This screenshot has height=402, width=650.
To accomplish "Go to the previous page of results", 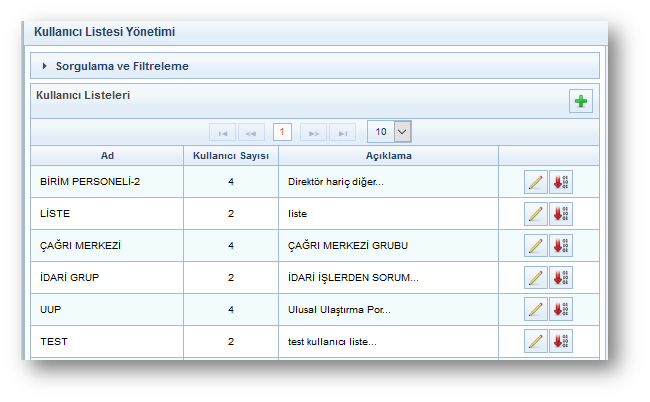I will click(x=251, y=132).
